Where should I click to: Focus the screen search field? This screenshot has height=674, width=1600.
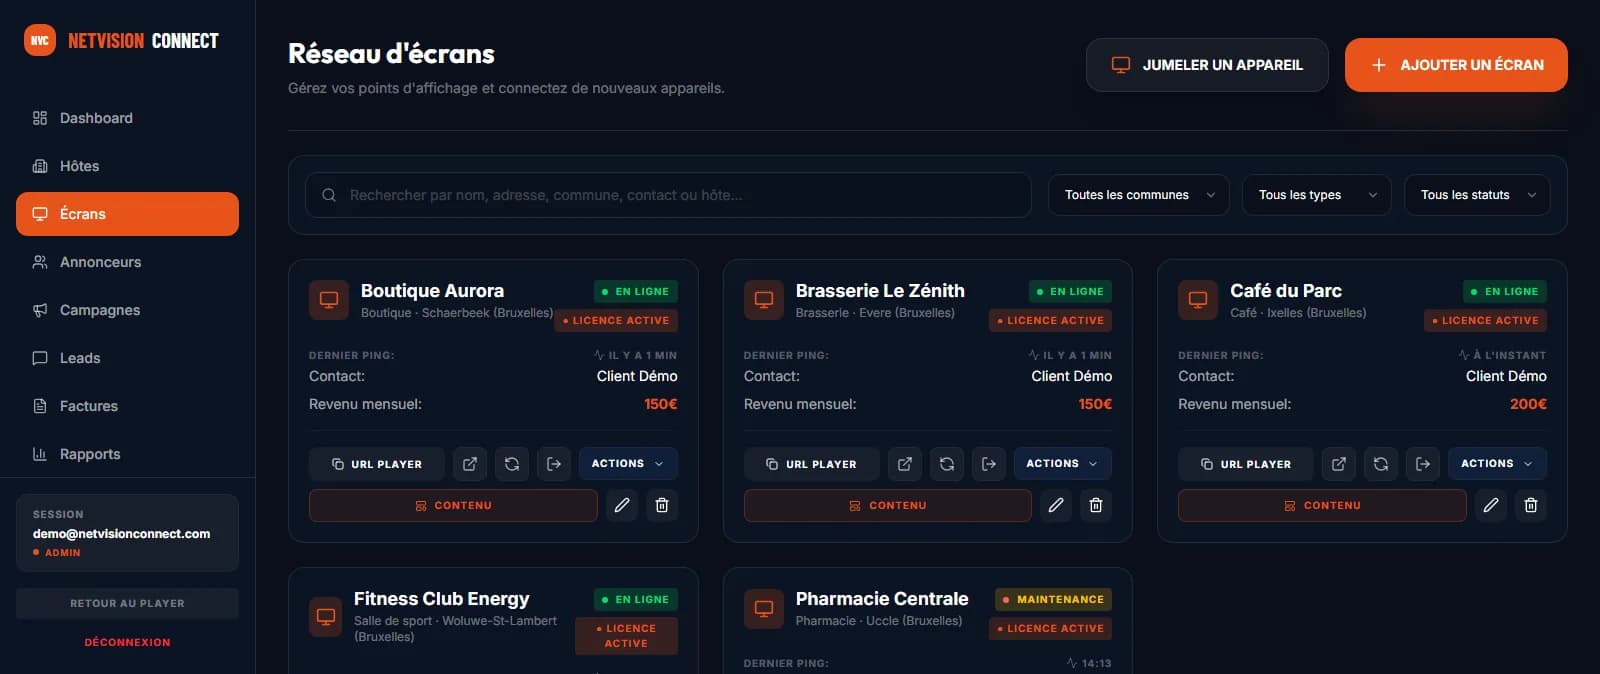tap(668, 195)
